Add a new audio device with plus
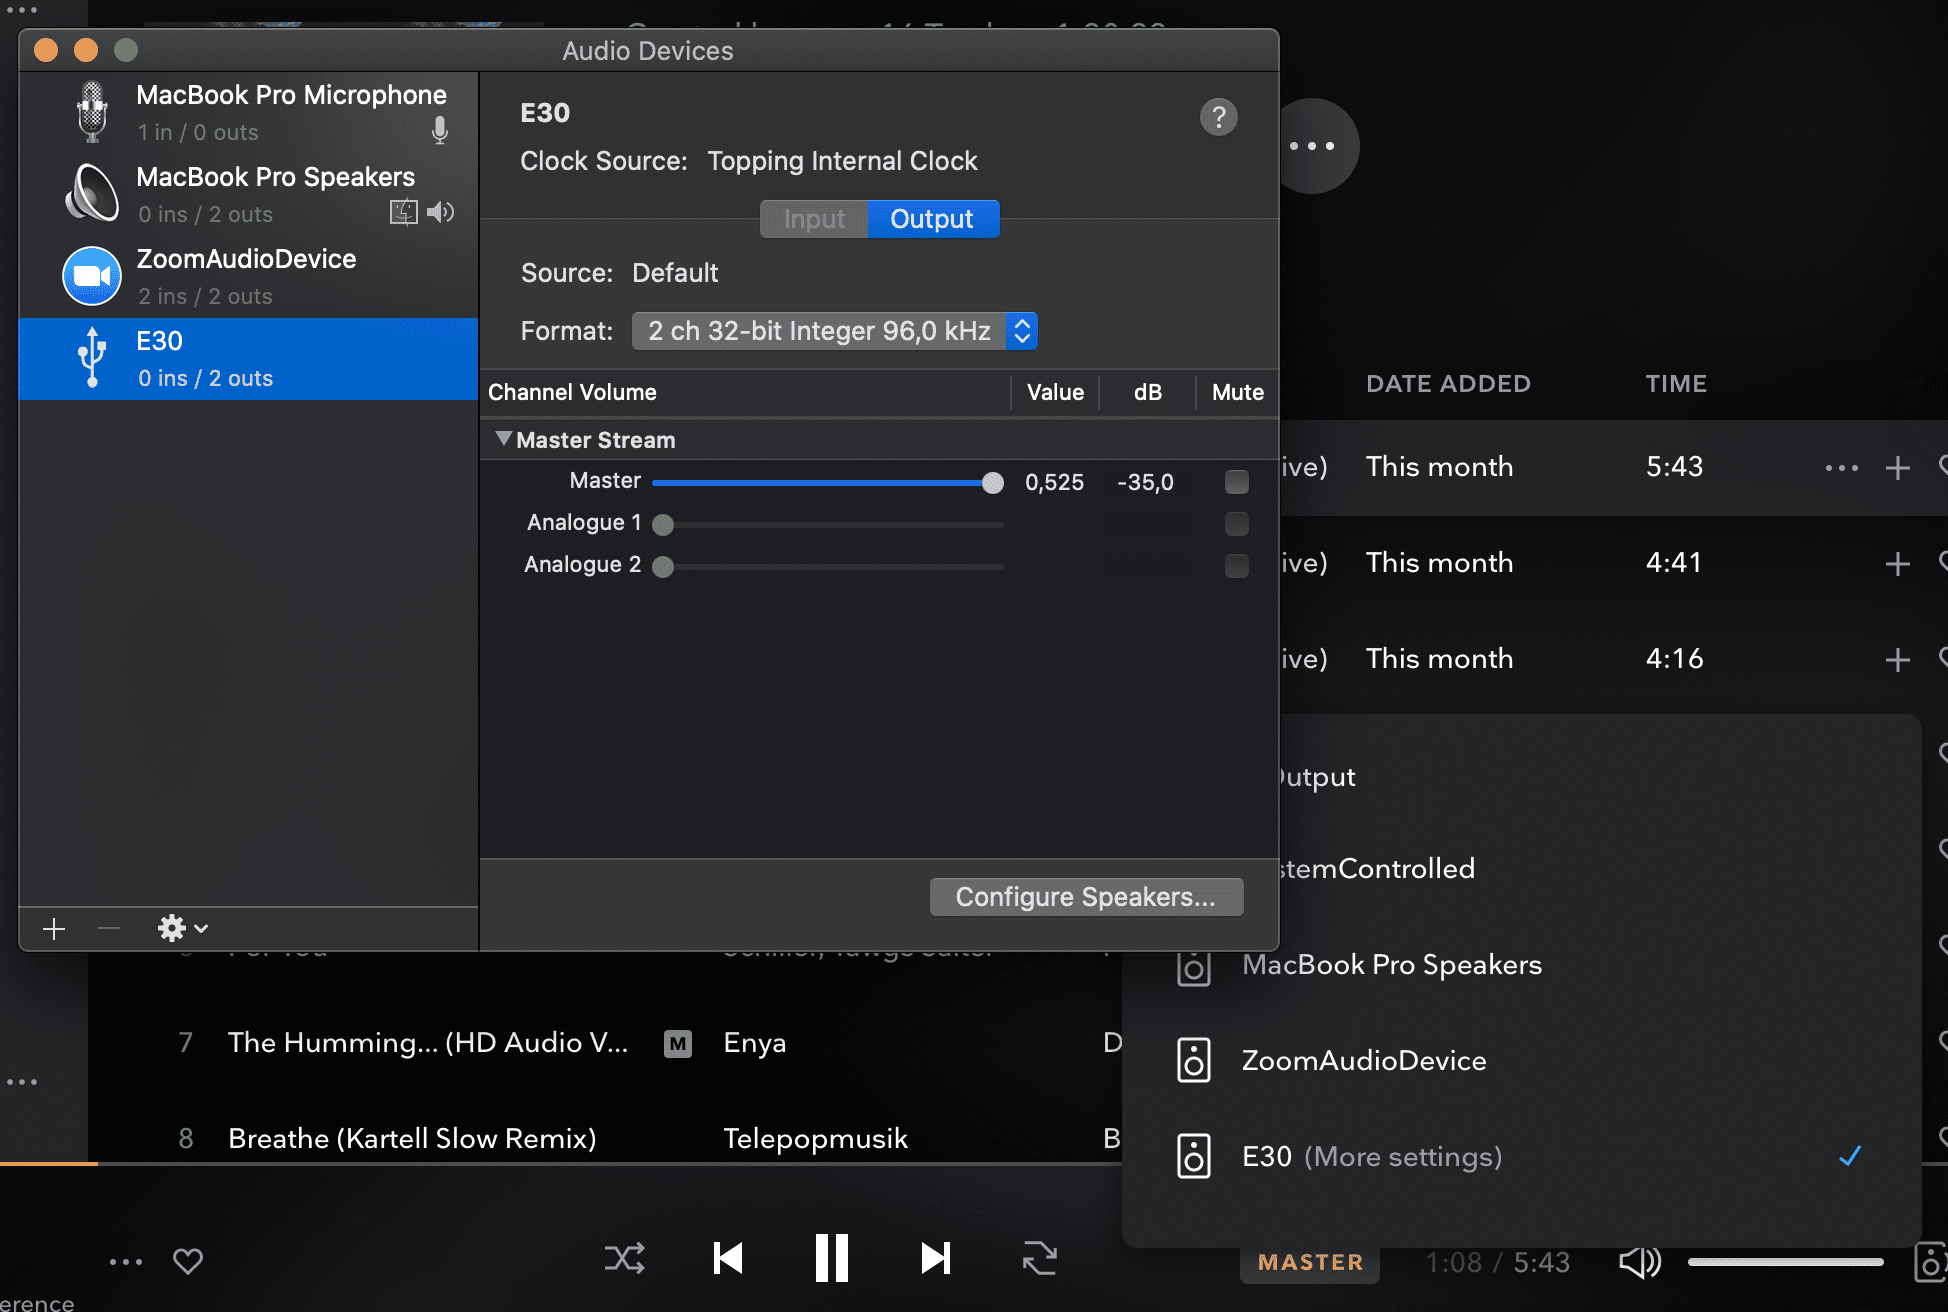The height and width of the screenshot is (1312, 1948). click(54, 929)
